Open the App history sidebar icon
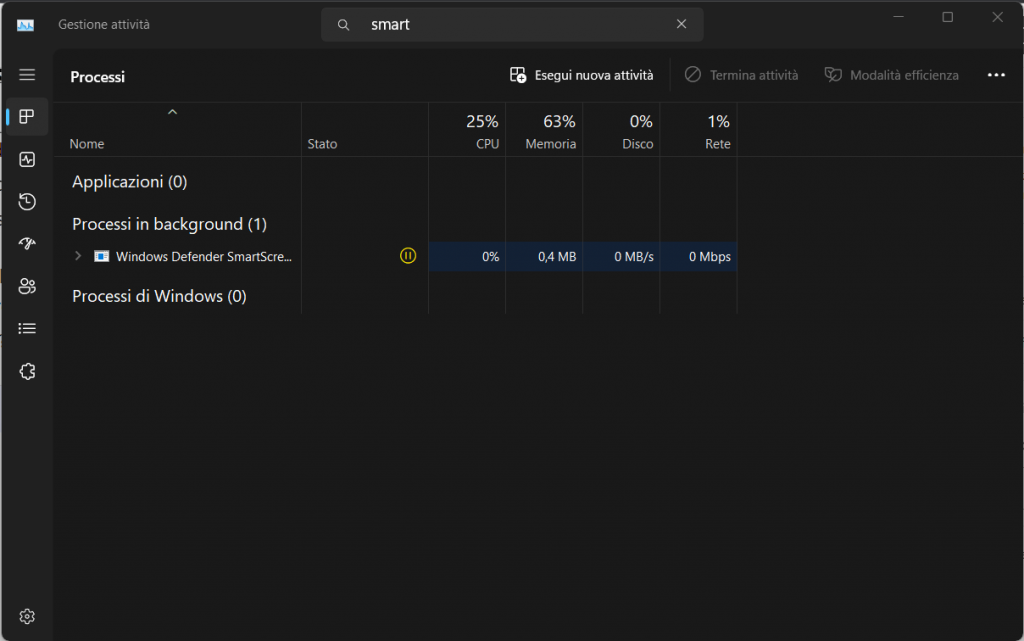Screen dimensions: 1024x641 click(x=27, y=202)
